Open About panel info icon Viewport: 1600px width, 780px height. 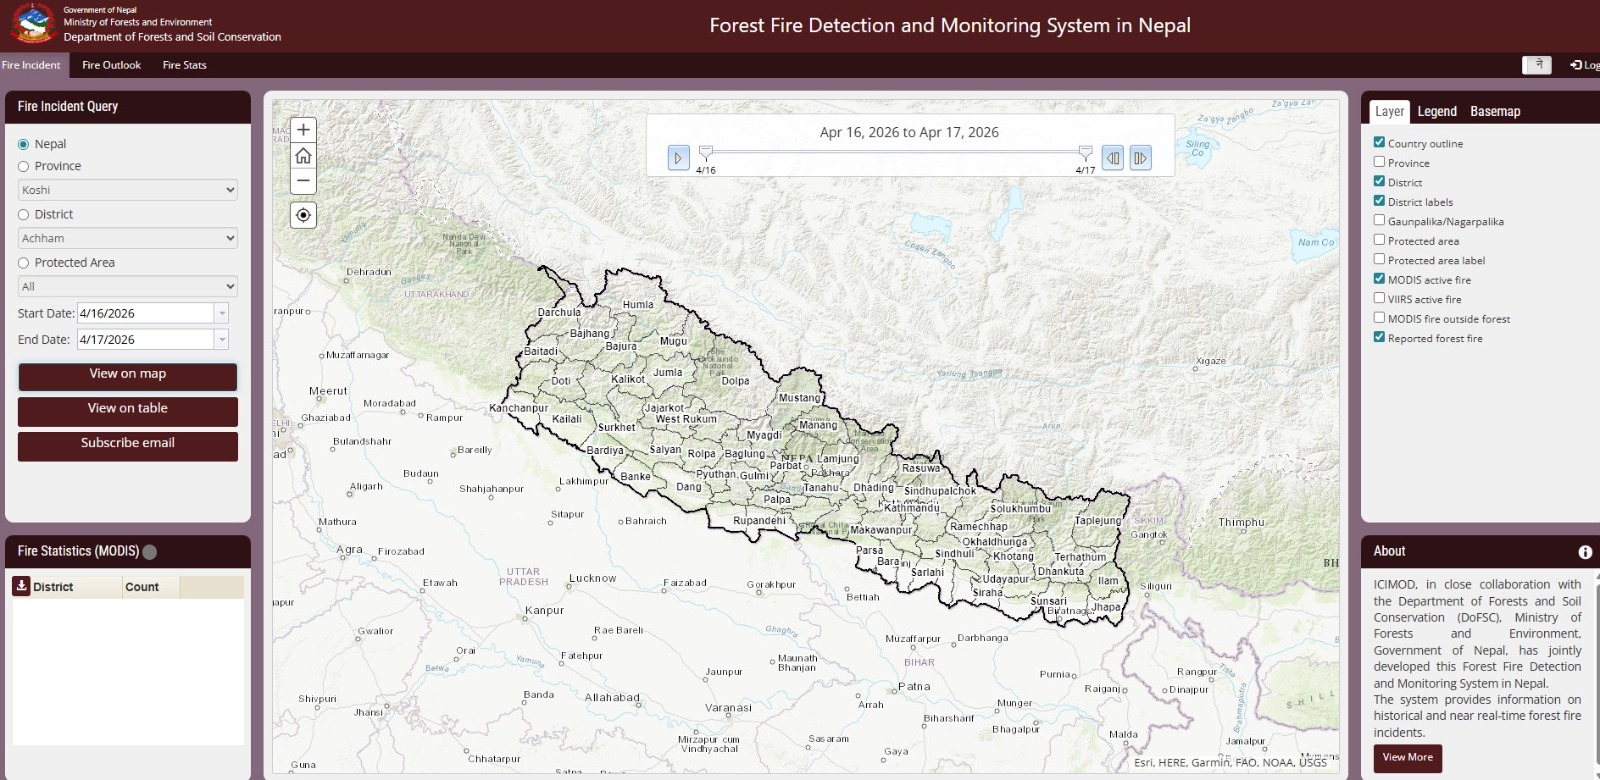[1585, 552]
